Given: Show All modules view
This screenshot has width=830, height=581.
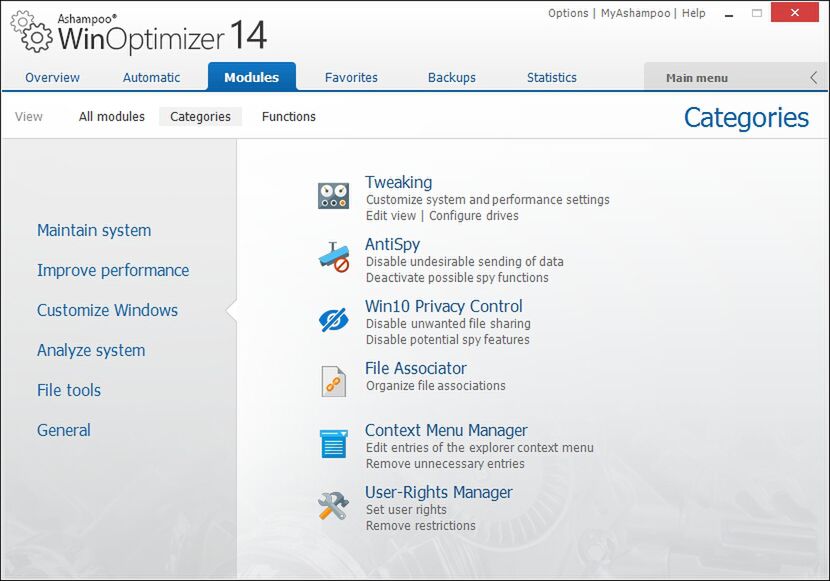Looking at the screenshot, I should click(112, 116).
